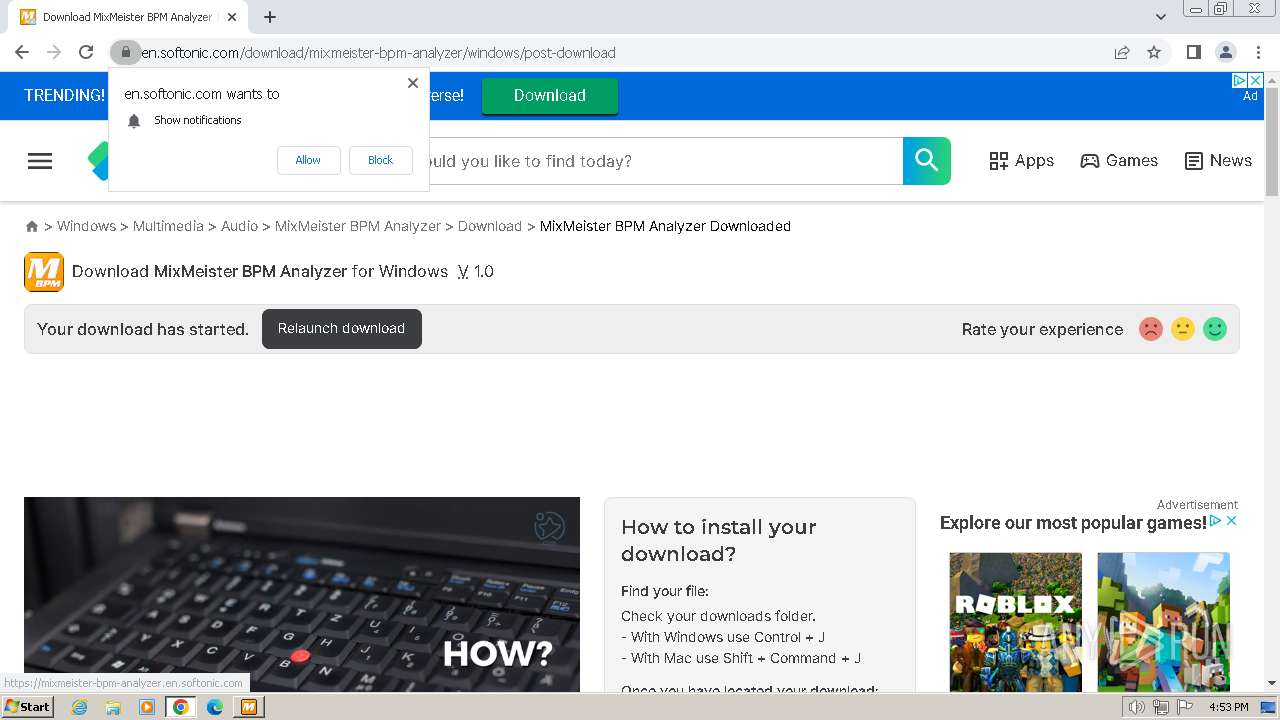Open the tab search chevron
The height and width of the screenshot is (720, 1280).
coord(1161,17)
